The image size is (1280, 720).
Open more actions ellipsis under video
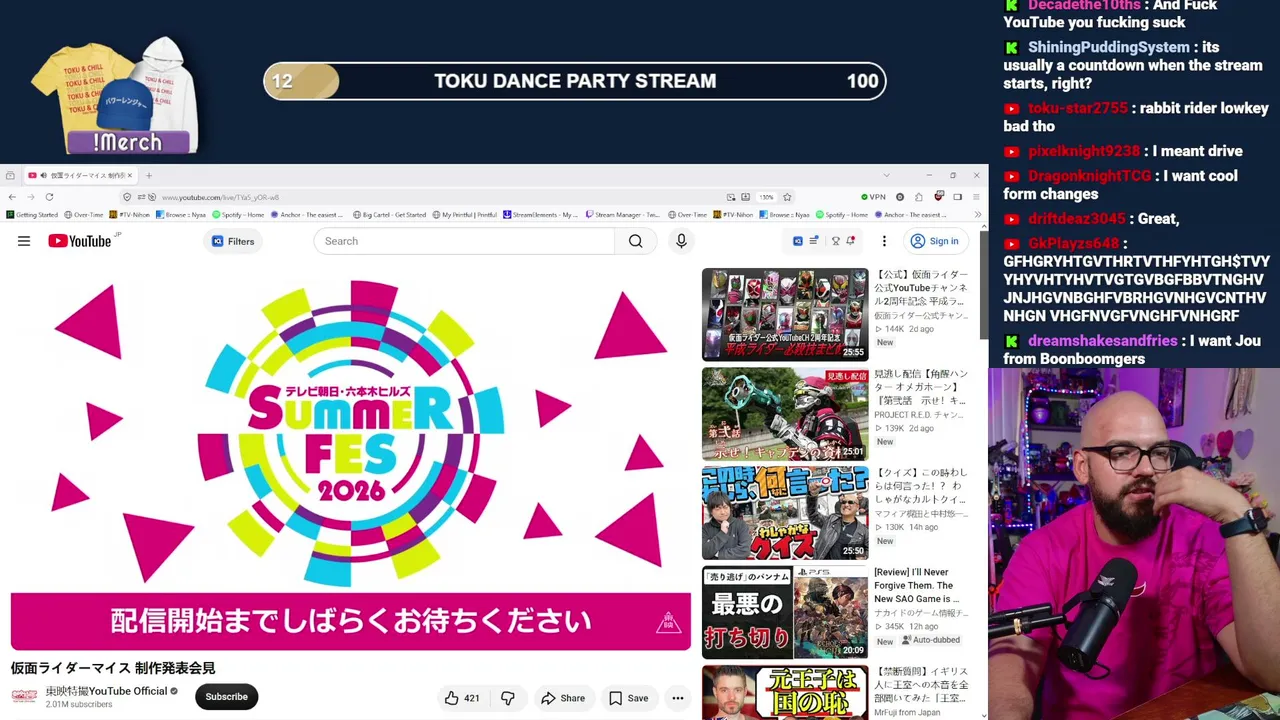tap(678, 698)
